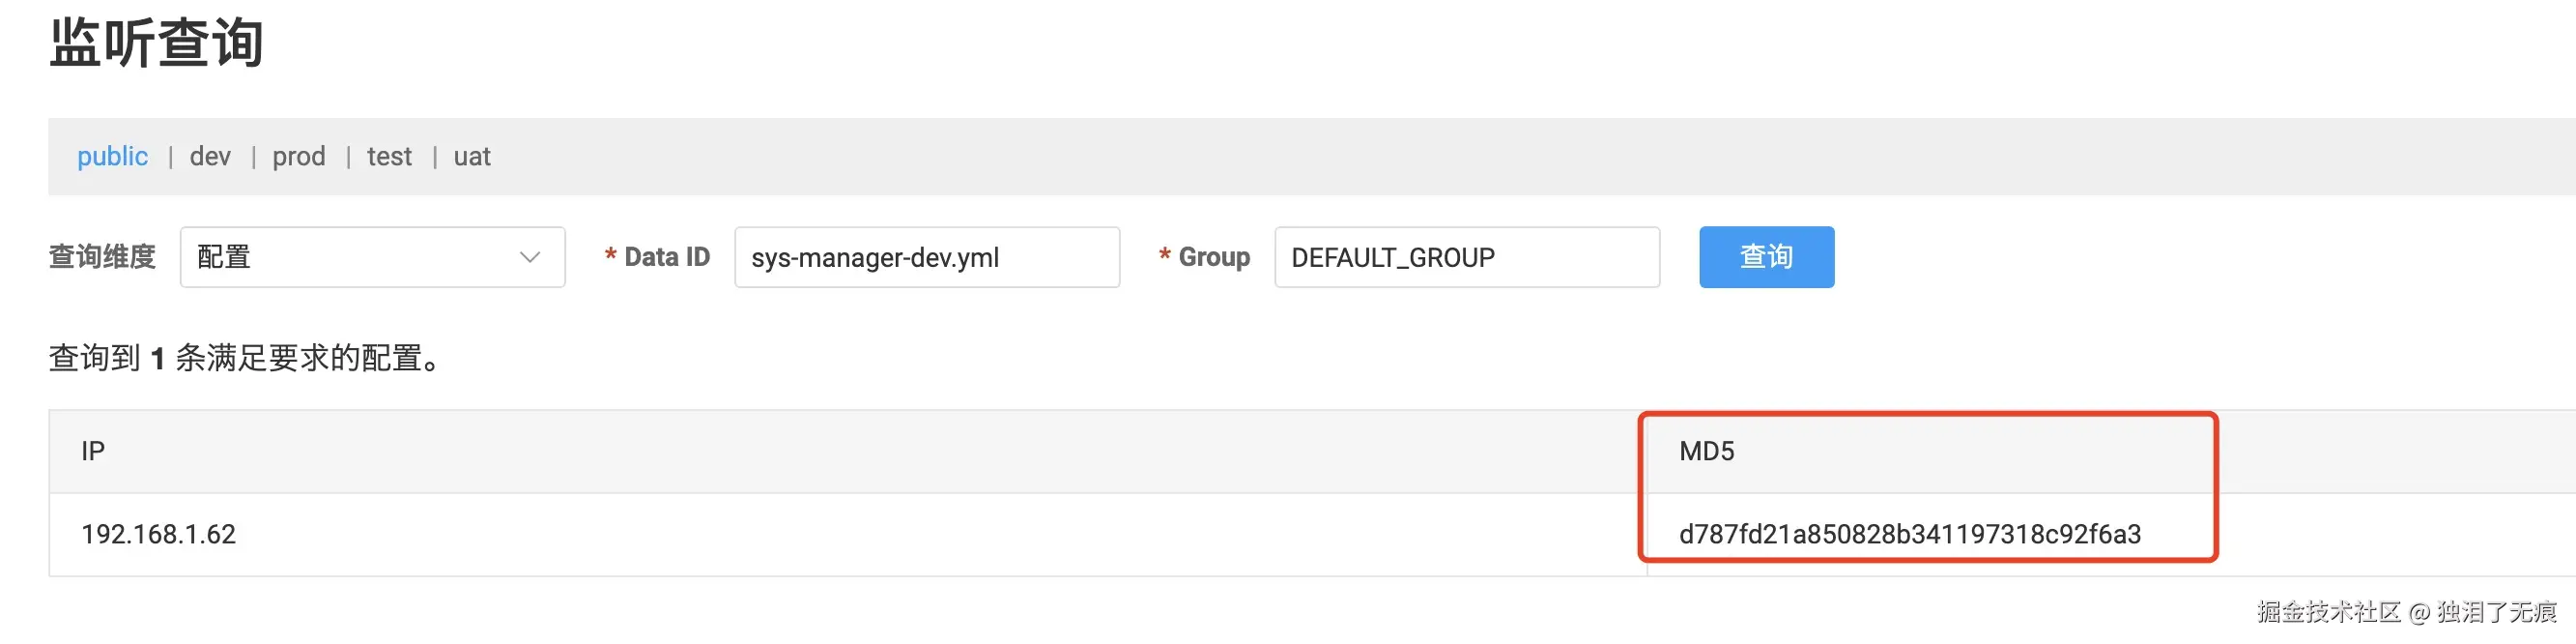2576x644 pixels.
Task: Click the Data ID field label
Action: point(666,257)
